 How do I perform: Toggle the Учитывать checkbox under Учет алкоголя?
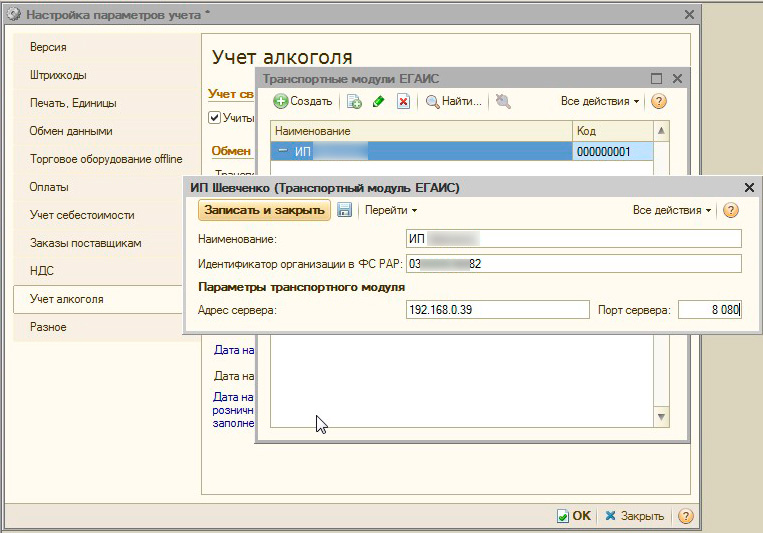coord(214,118)
